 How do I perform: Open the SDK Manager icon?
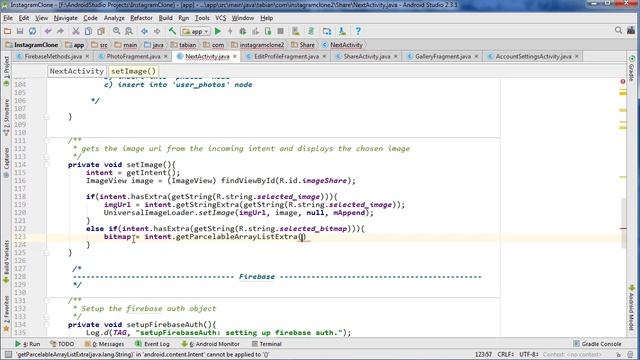(342, 31)
